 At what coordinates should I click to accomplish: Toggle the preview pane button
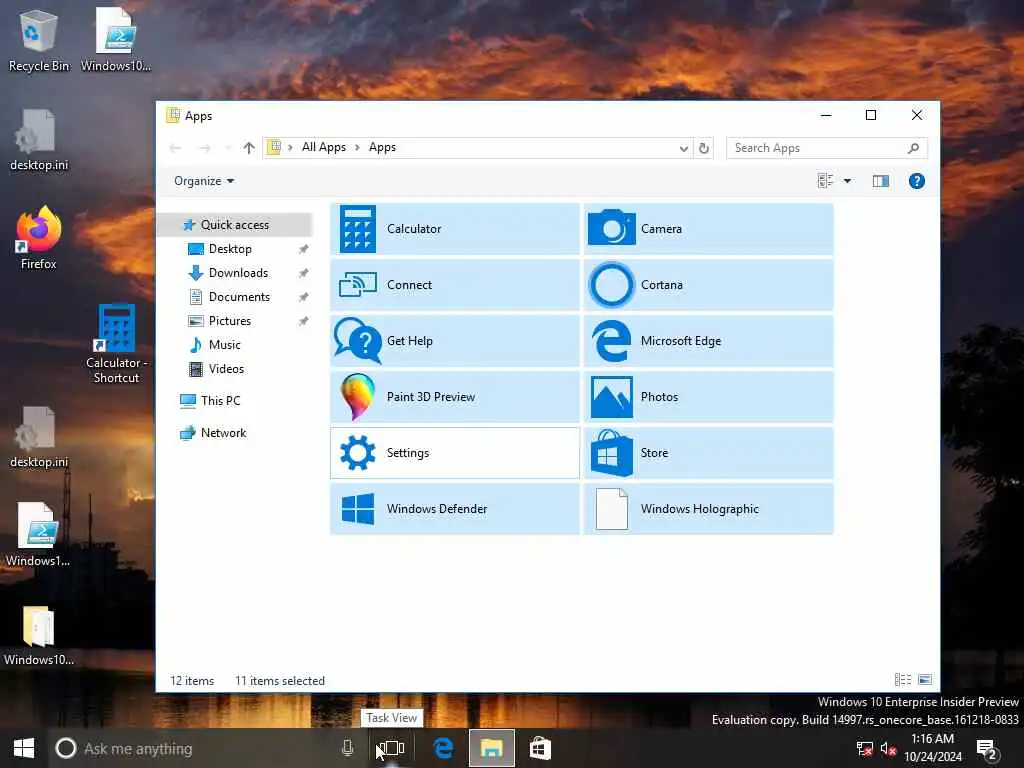[x=880, y=181]
